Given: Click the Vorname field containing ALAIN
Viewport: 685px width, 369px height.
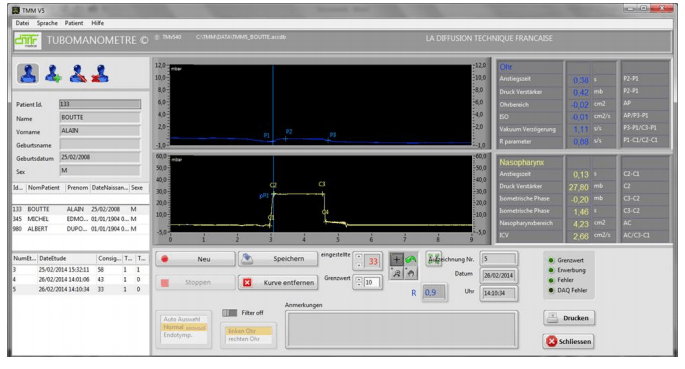Looking at the screenshot, I should pyautogui.click(x=100, y=131).
